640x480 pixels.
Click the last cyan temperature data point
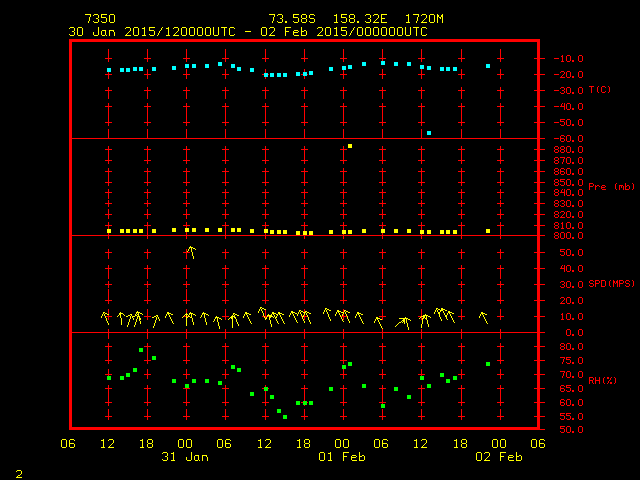(488, 66)
